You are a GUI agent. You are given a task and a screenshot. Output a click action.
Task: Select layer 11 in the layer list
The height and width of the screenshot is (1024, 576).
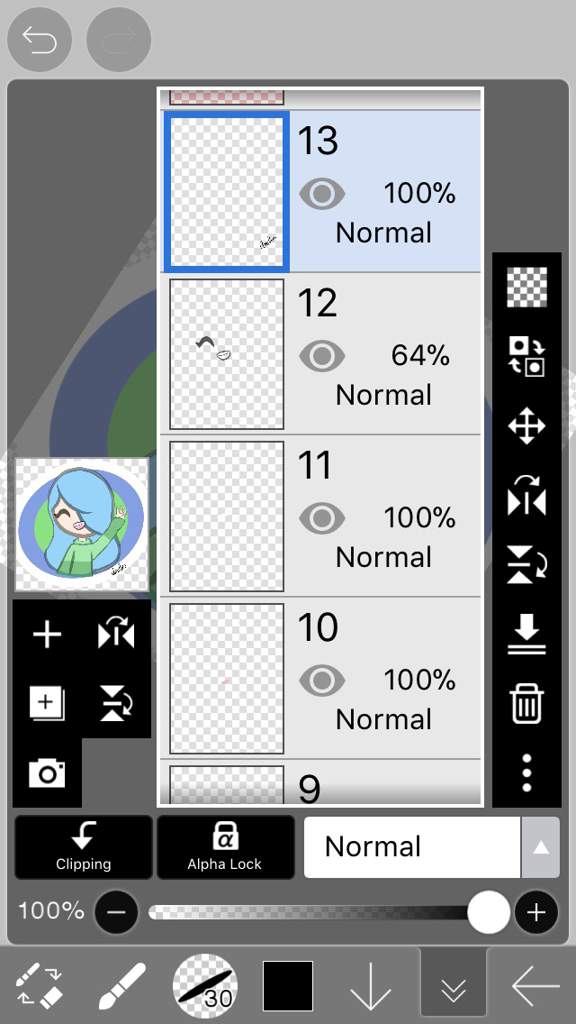click(x=321, y=515)
